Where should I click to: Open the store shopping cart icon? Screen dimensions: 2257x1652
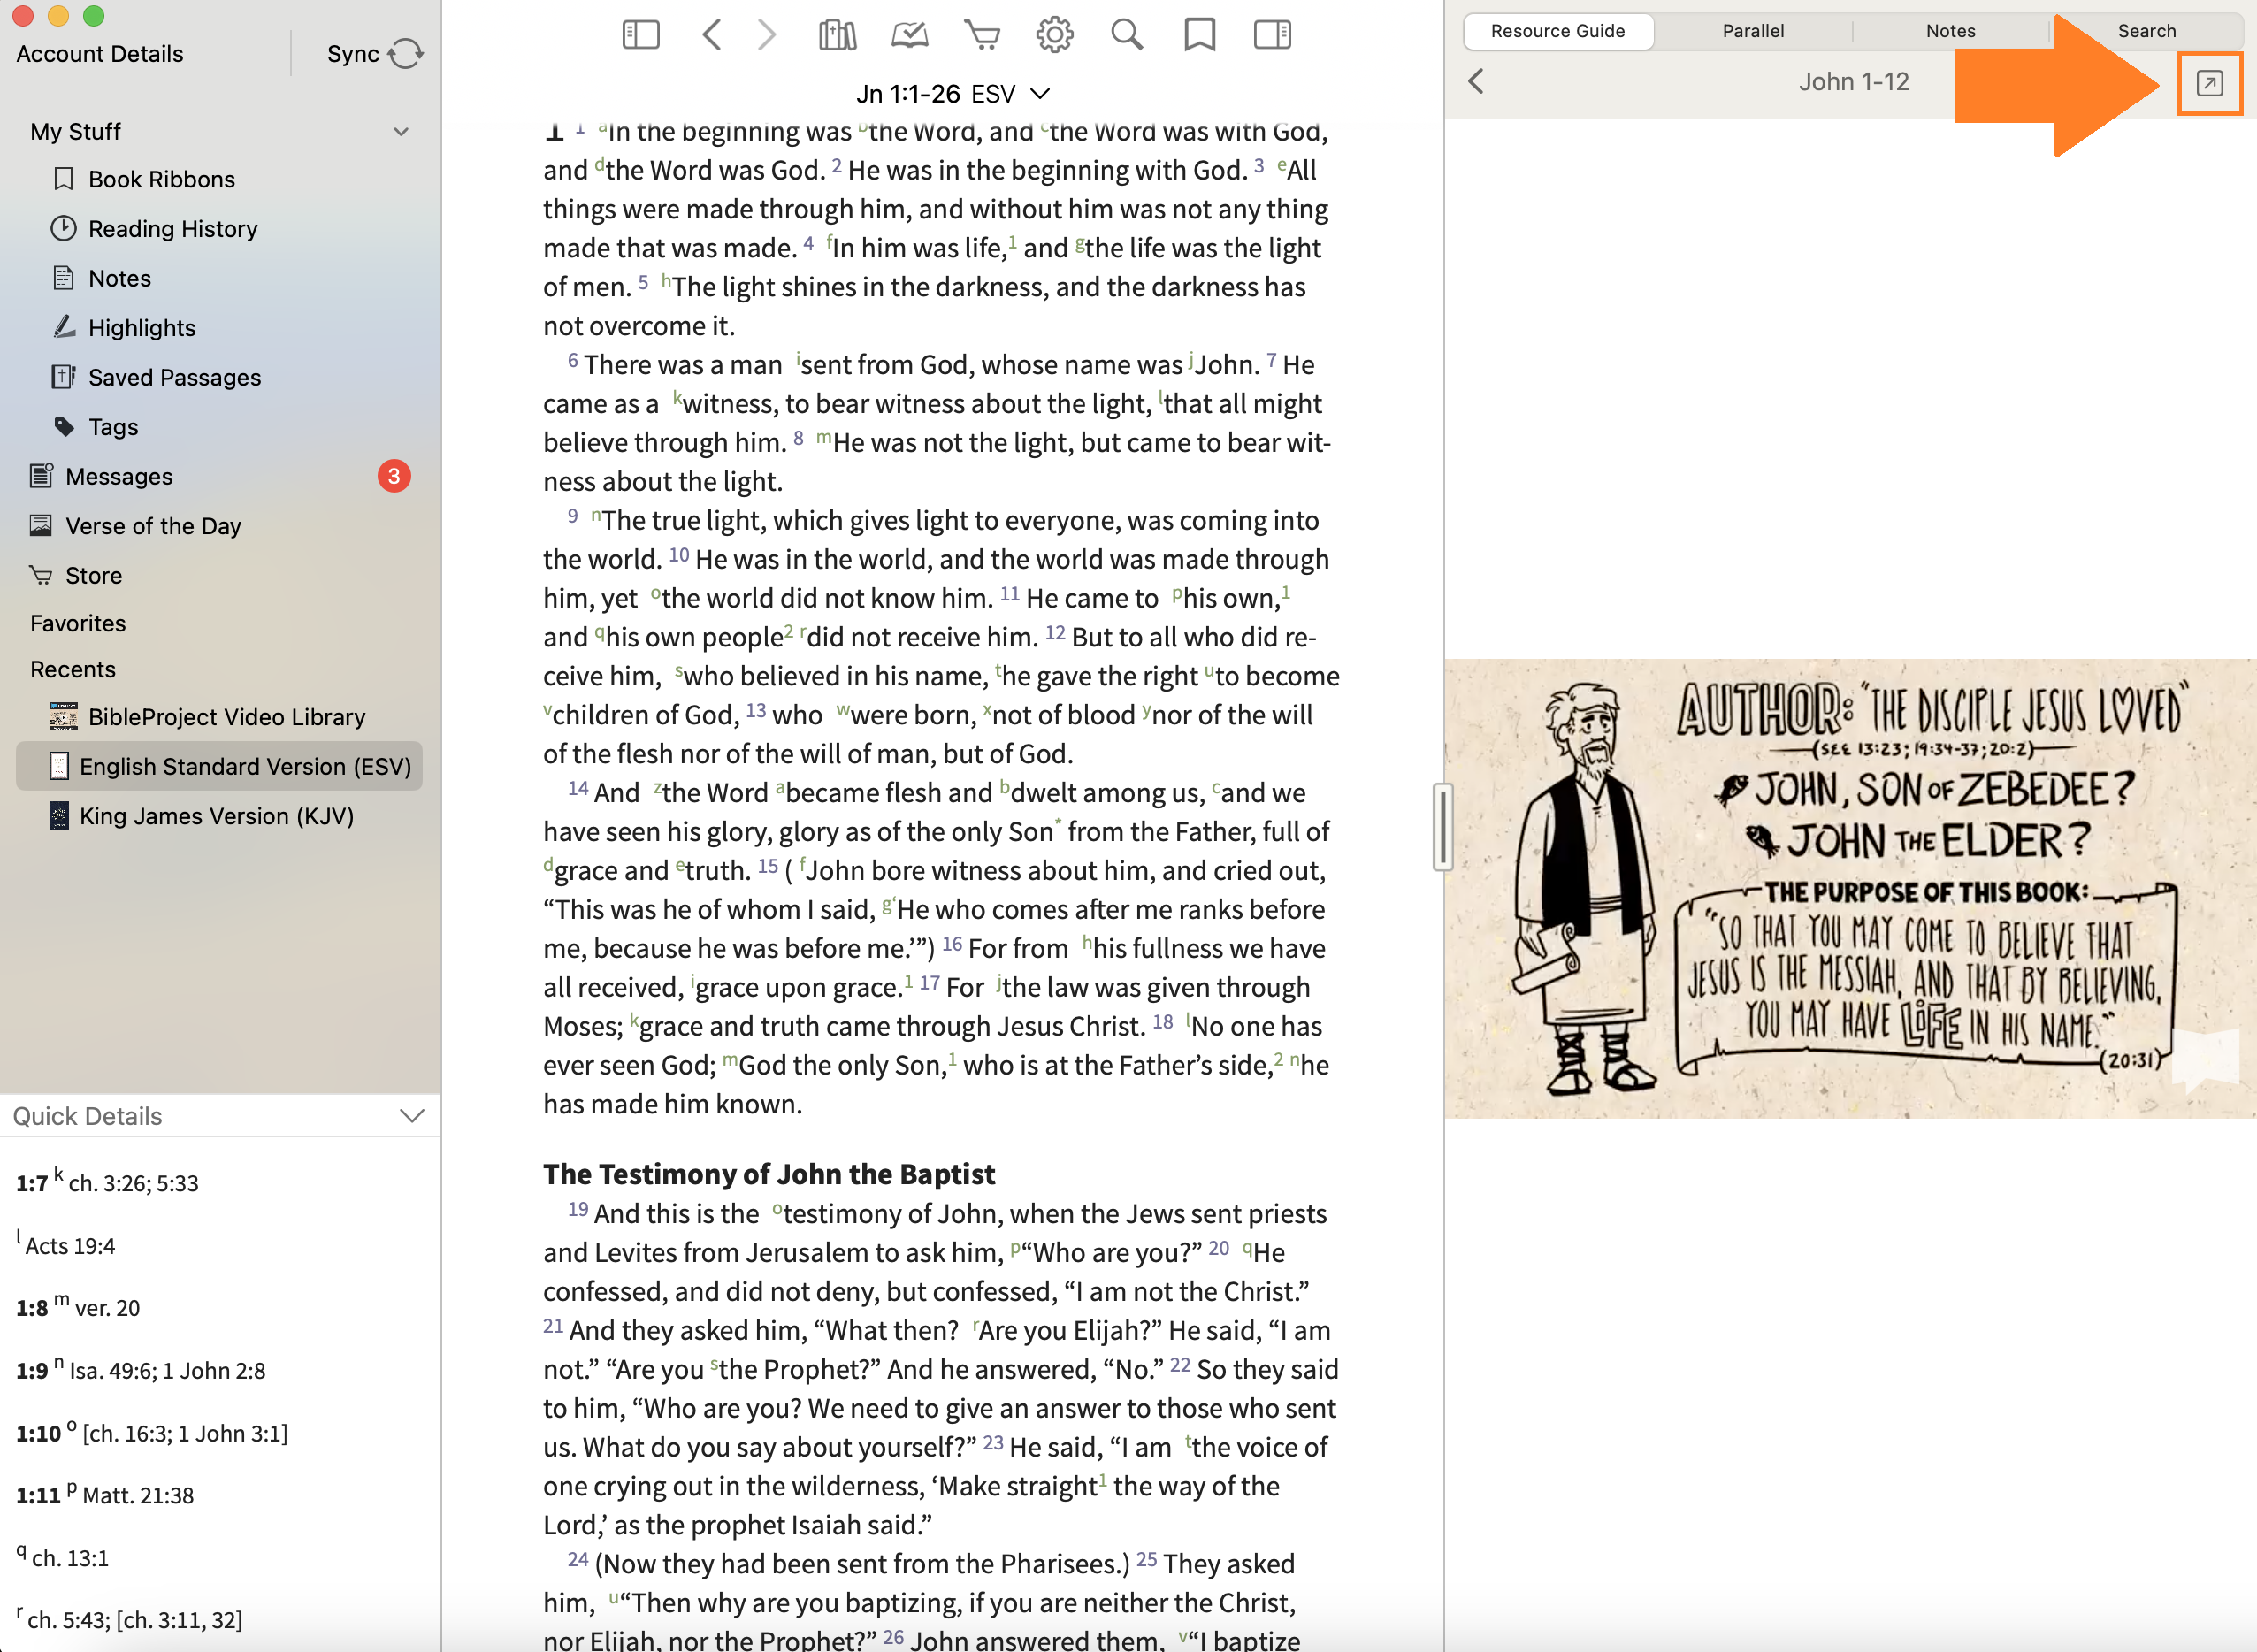point(982,35)
